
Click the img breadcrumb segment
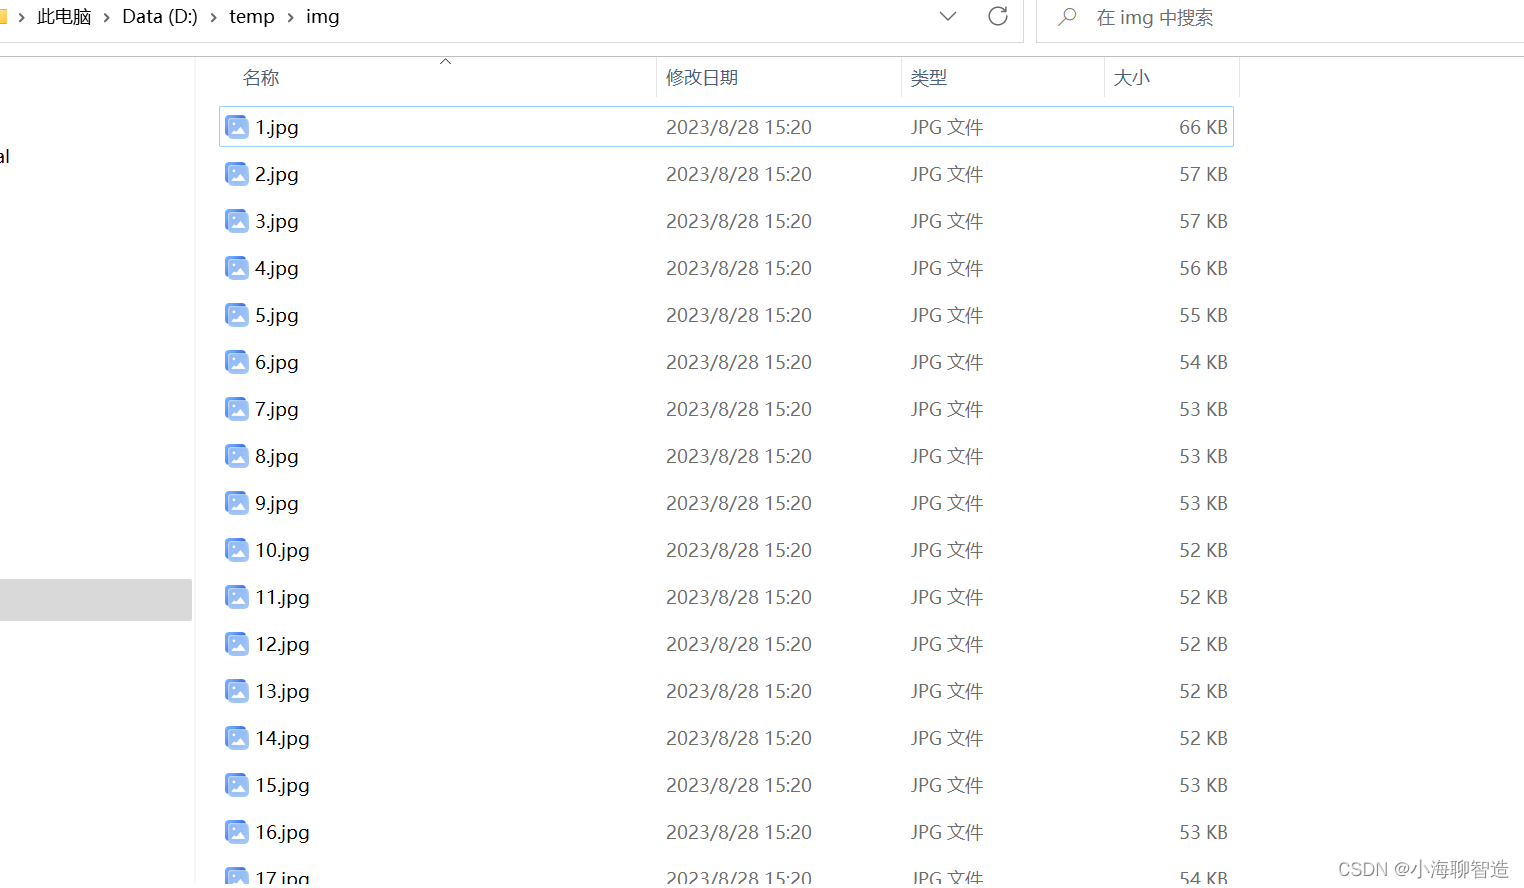pyautogui.click(x=323, y=17)
